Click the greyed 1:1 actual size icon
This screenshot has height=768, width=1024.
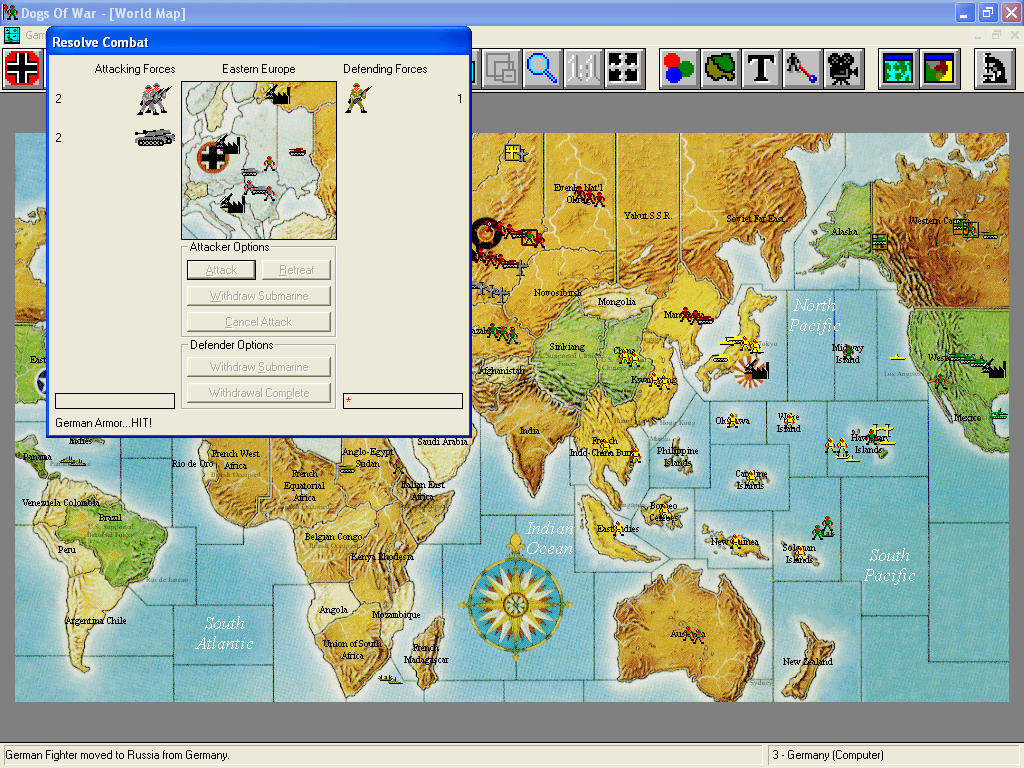point(583,68)
